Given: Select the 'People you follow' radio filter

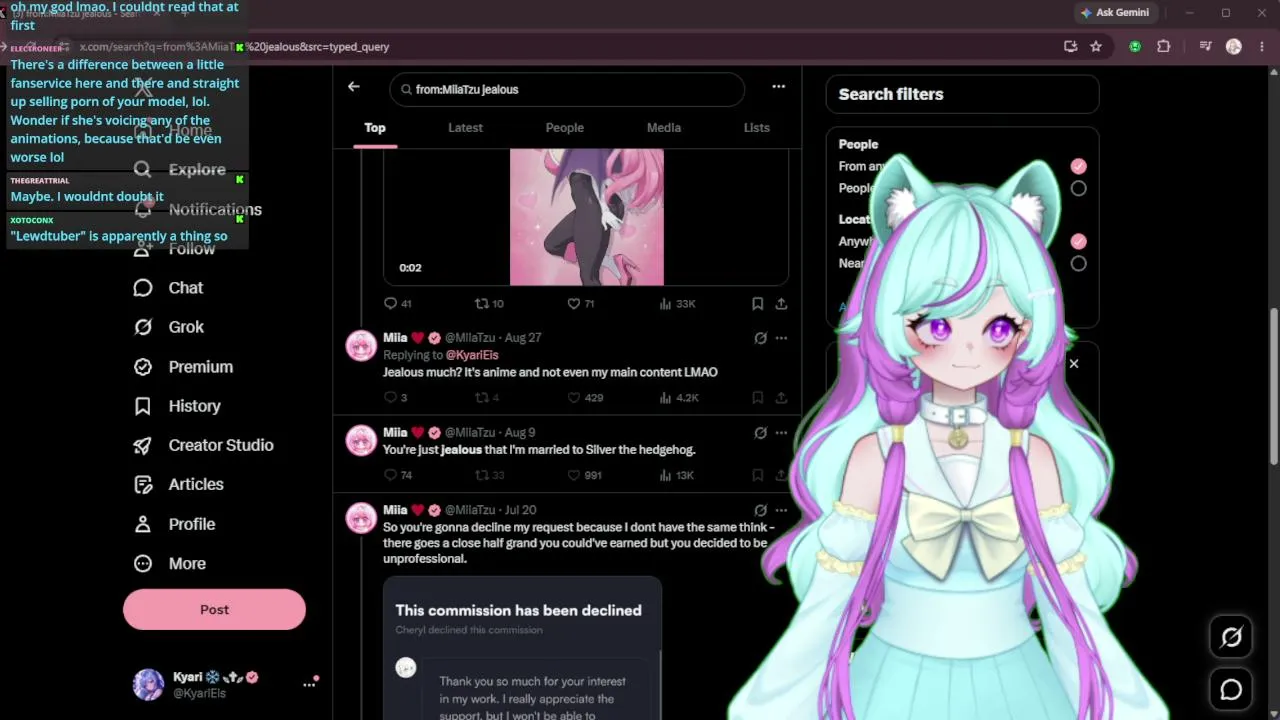Looking at the screenshot, I should click(x=1078, y=188).
